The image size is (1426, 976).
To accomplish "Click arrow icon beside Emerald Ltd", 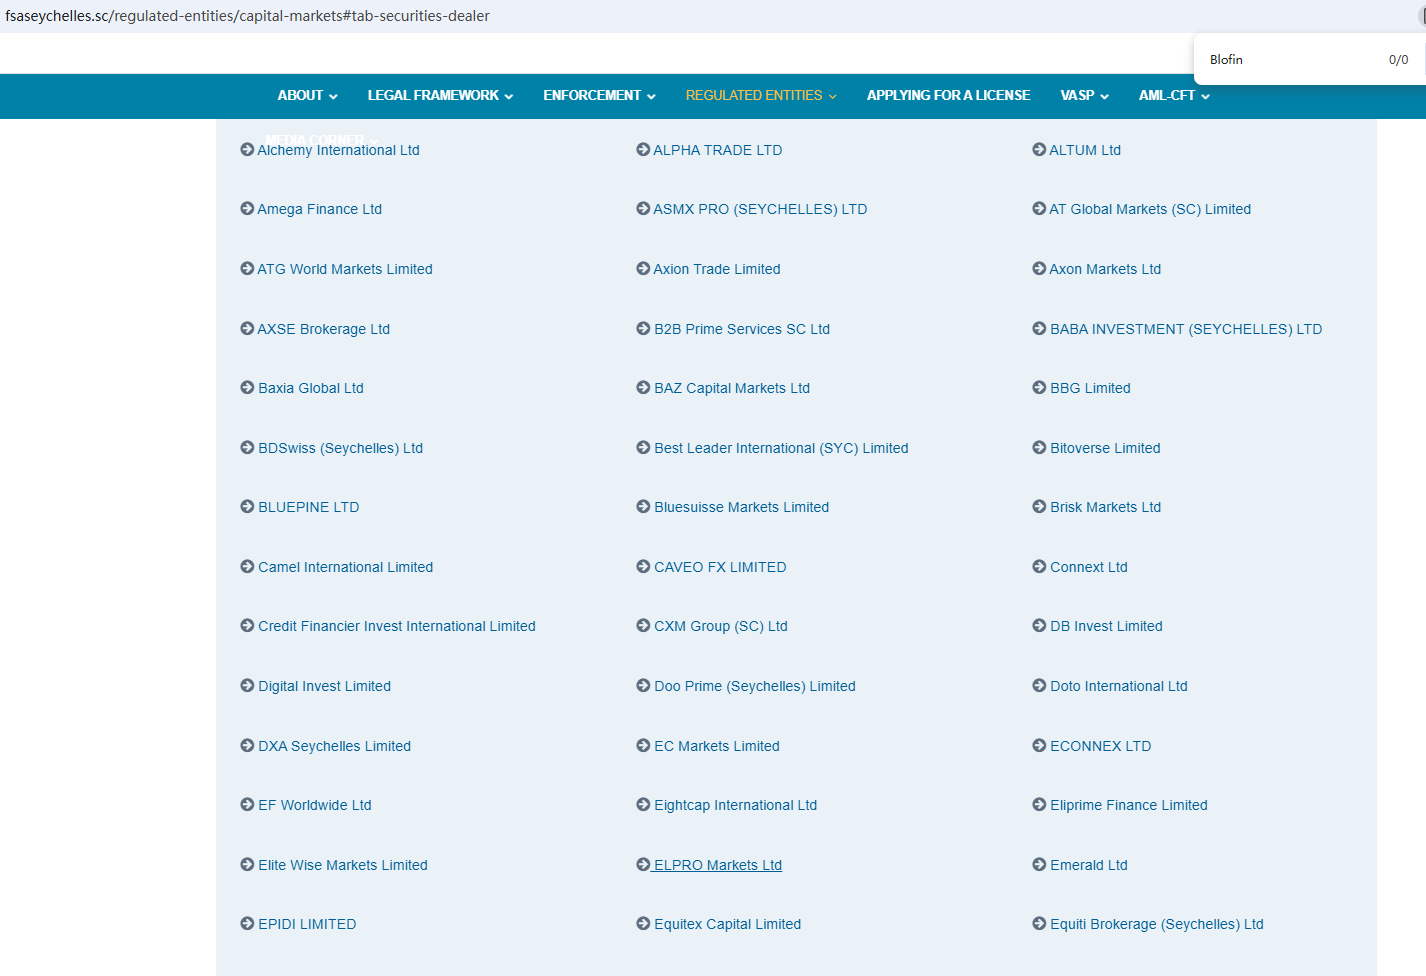I will point(1039,864).
